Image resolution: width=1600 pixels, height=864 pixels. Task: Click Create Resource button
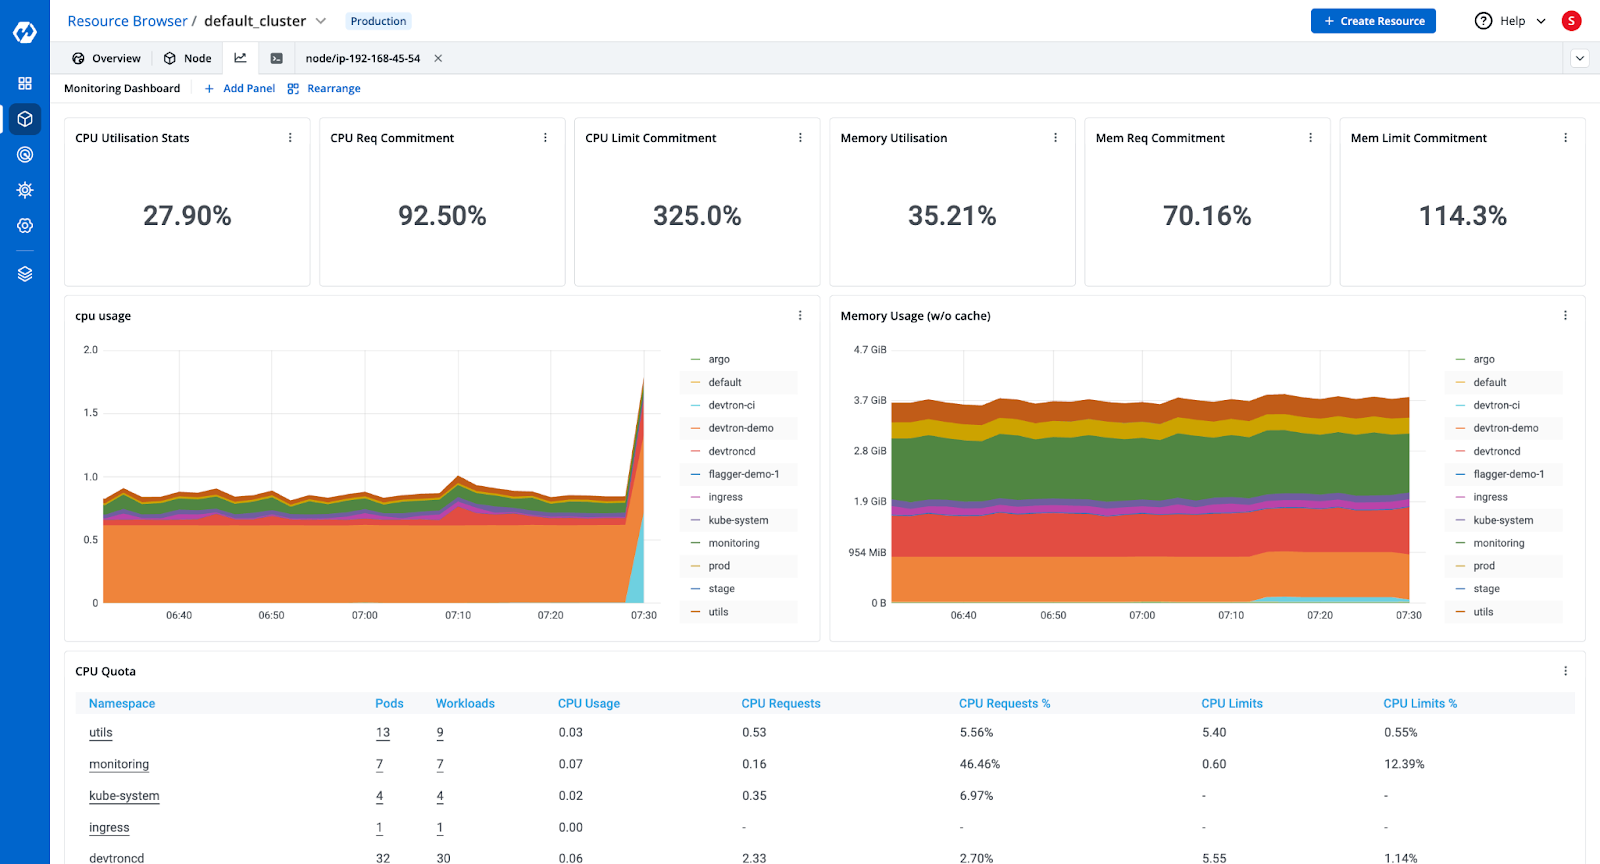pos(1373,21)
